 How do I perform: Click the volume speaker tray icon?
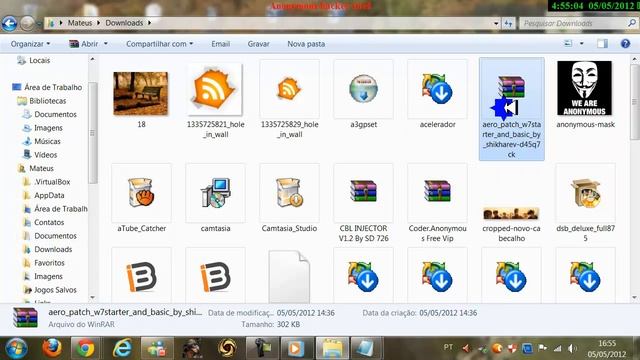point(572,348)
